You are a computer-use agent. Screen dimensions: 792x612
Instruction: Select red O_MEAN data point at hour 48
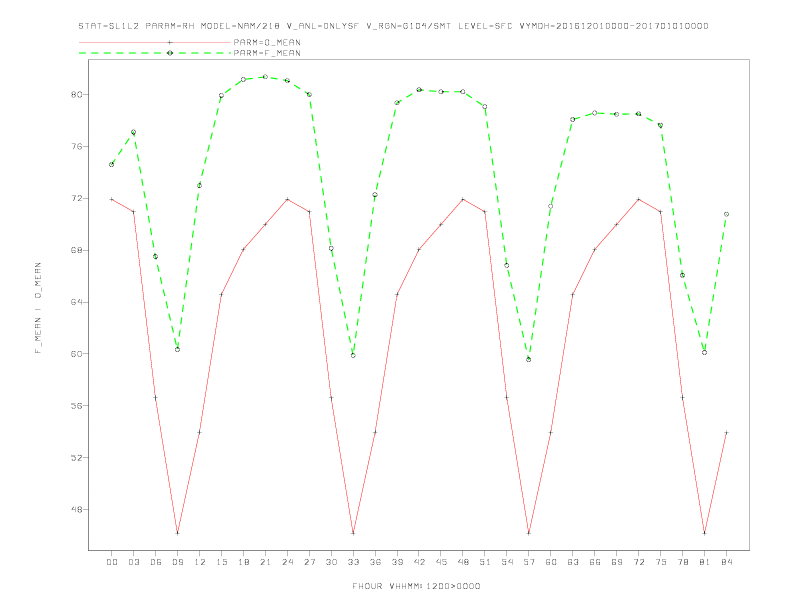tap(463, 199)
